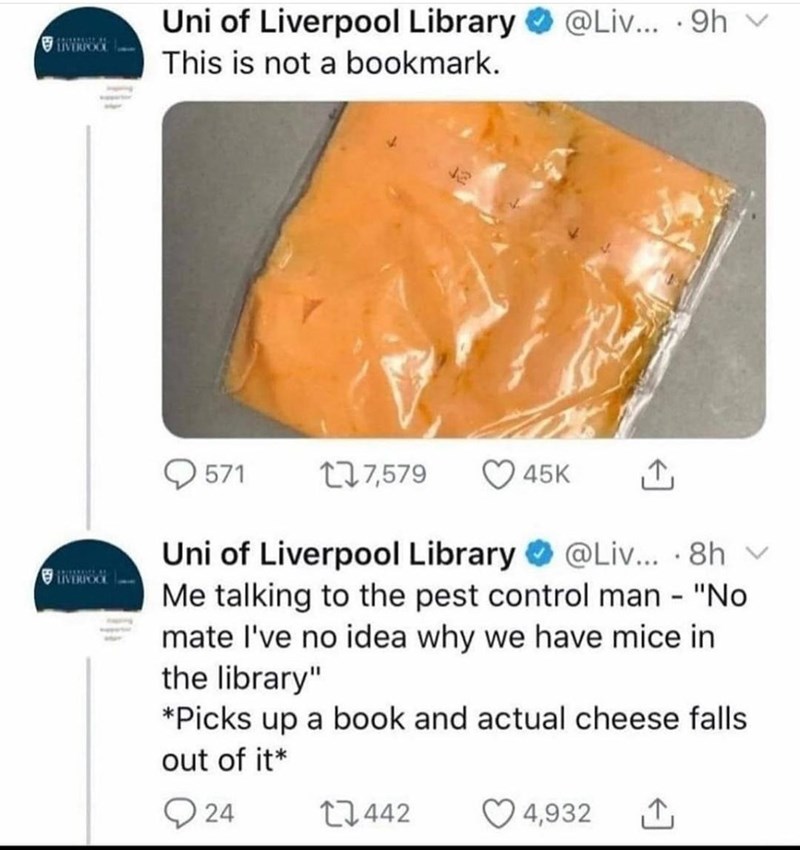Open the cheese slice photo attachment

[x=463, y=269]
